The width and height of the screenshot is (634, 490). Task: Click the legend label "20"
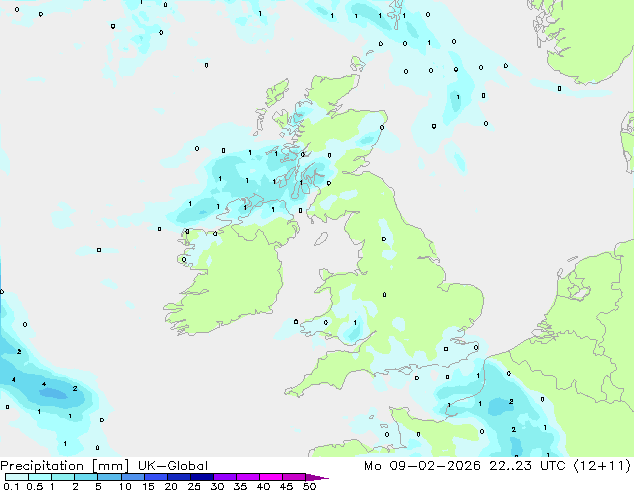[x=171, y=486]
